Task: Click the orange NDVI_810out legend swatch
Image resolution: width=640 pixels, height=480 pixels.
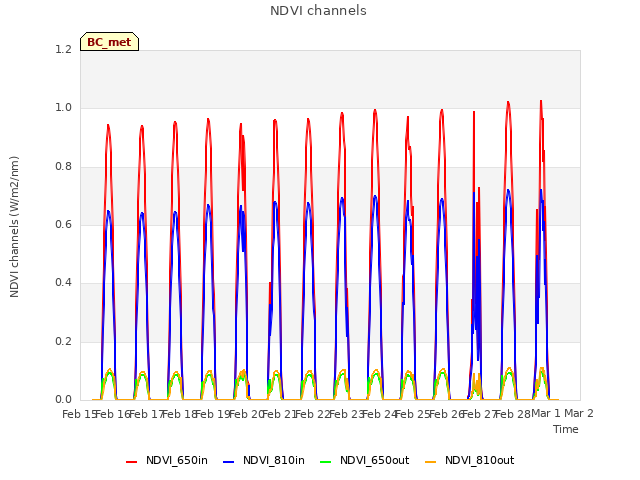Action: [x=431, y=462]
